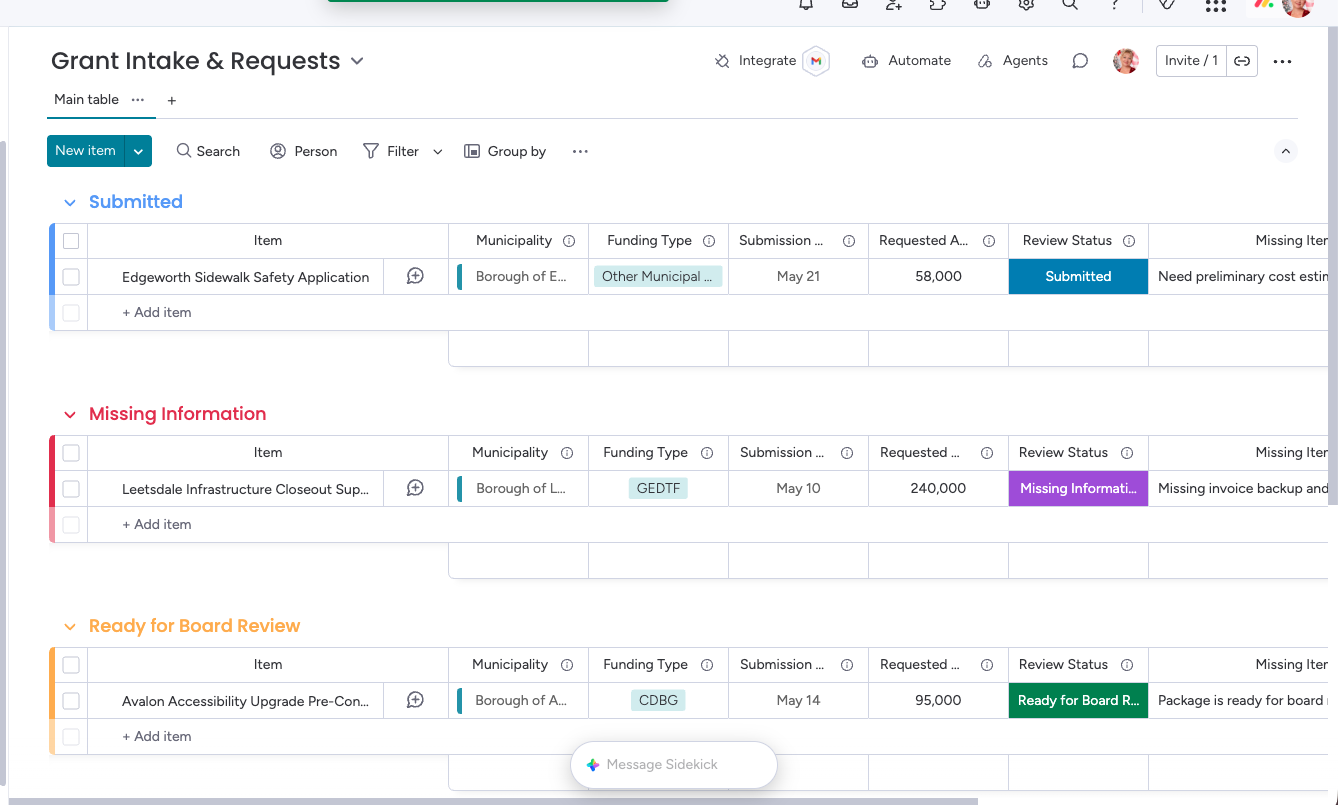Add a new board view with plus icon
The width and height of the screenshot is (1338, 805).
[172, 101]
